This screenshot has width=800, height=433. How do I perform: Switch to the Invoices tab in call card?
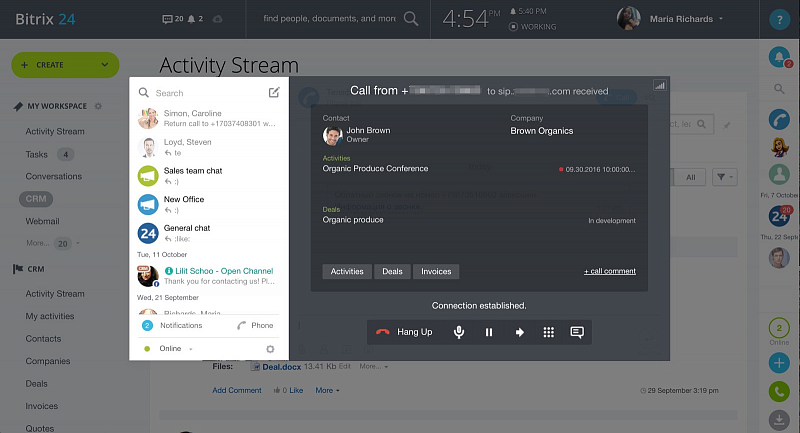tap(436, 271)
